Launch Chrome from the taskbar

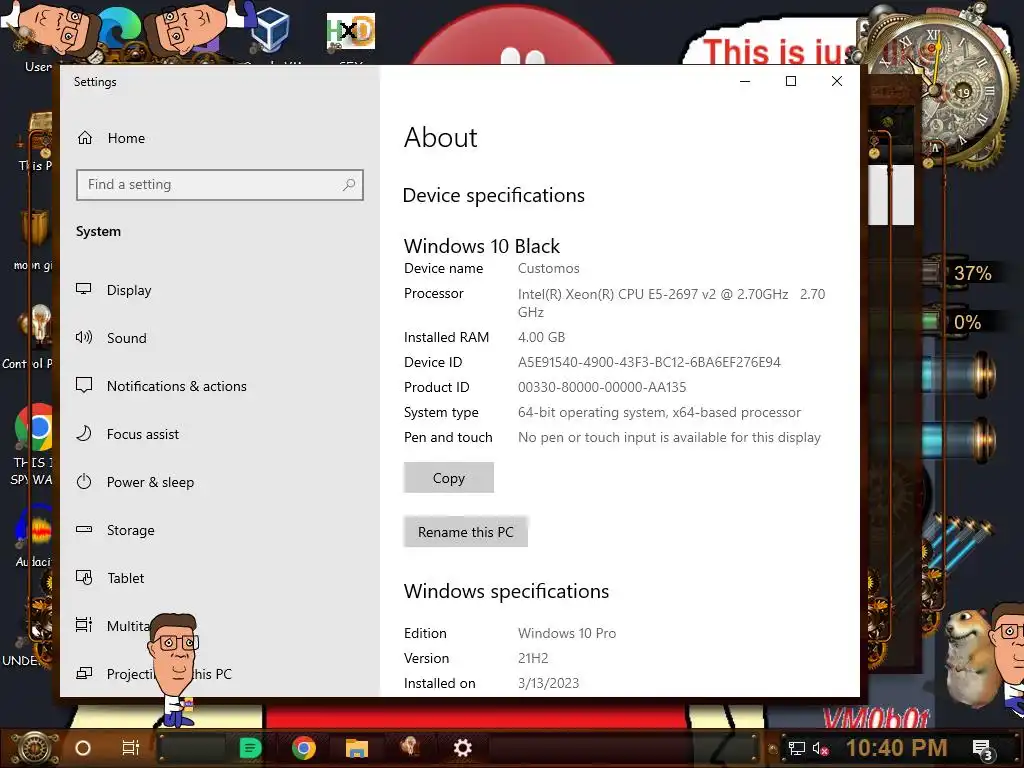tap(304, 748)
